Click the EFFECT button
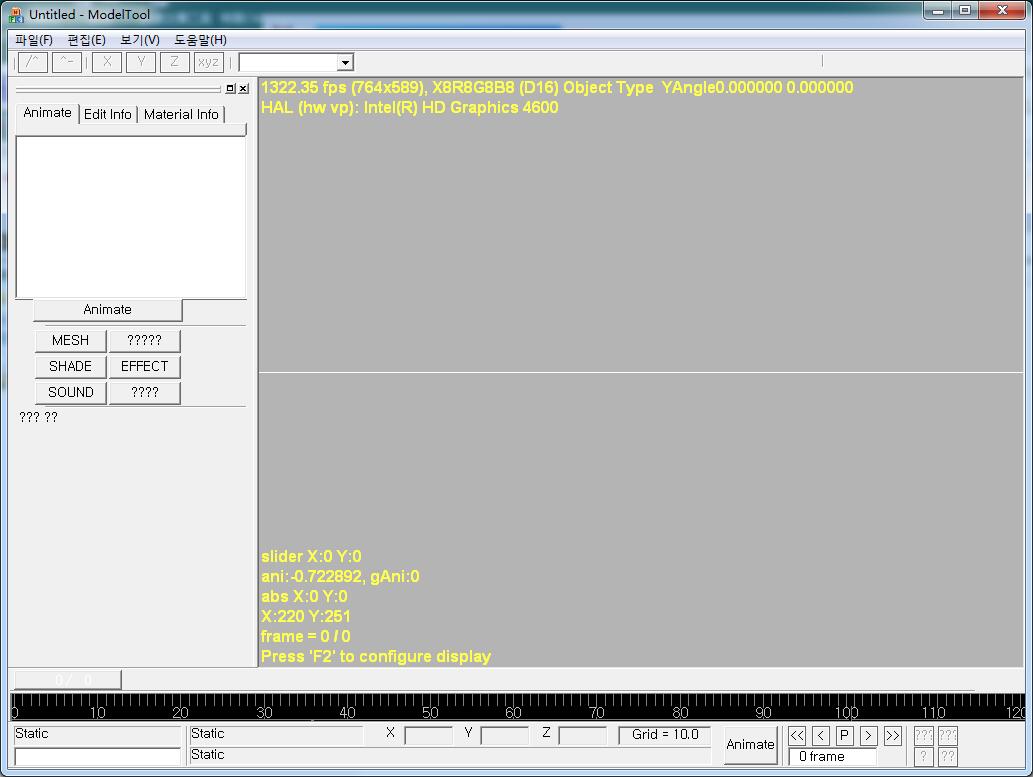The width and height of the screenshot is (1033, 777). [x=144, y=366]
